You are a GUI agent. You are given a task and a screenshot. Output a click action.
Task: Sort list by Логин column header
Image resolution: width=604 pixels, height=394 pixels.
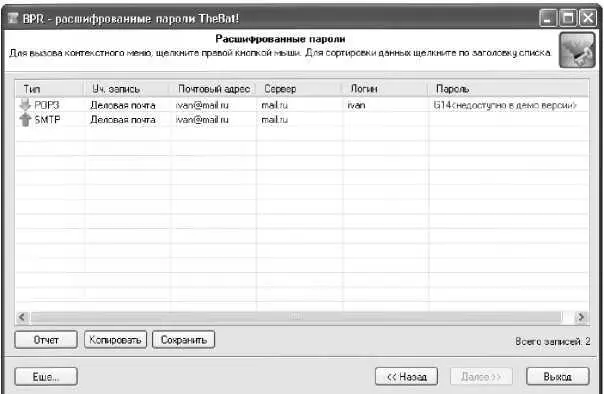click(385, 89)
